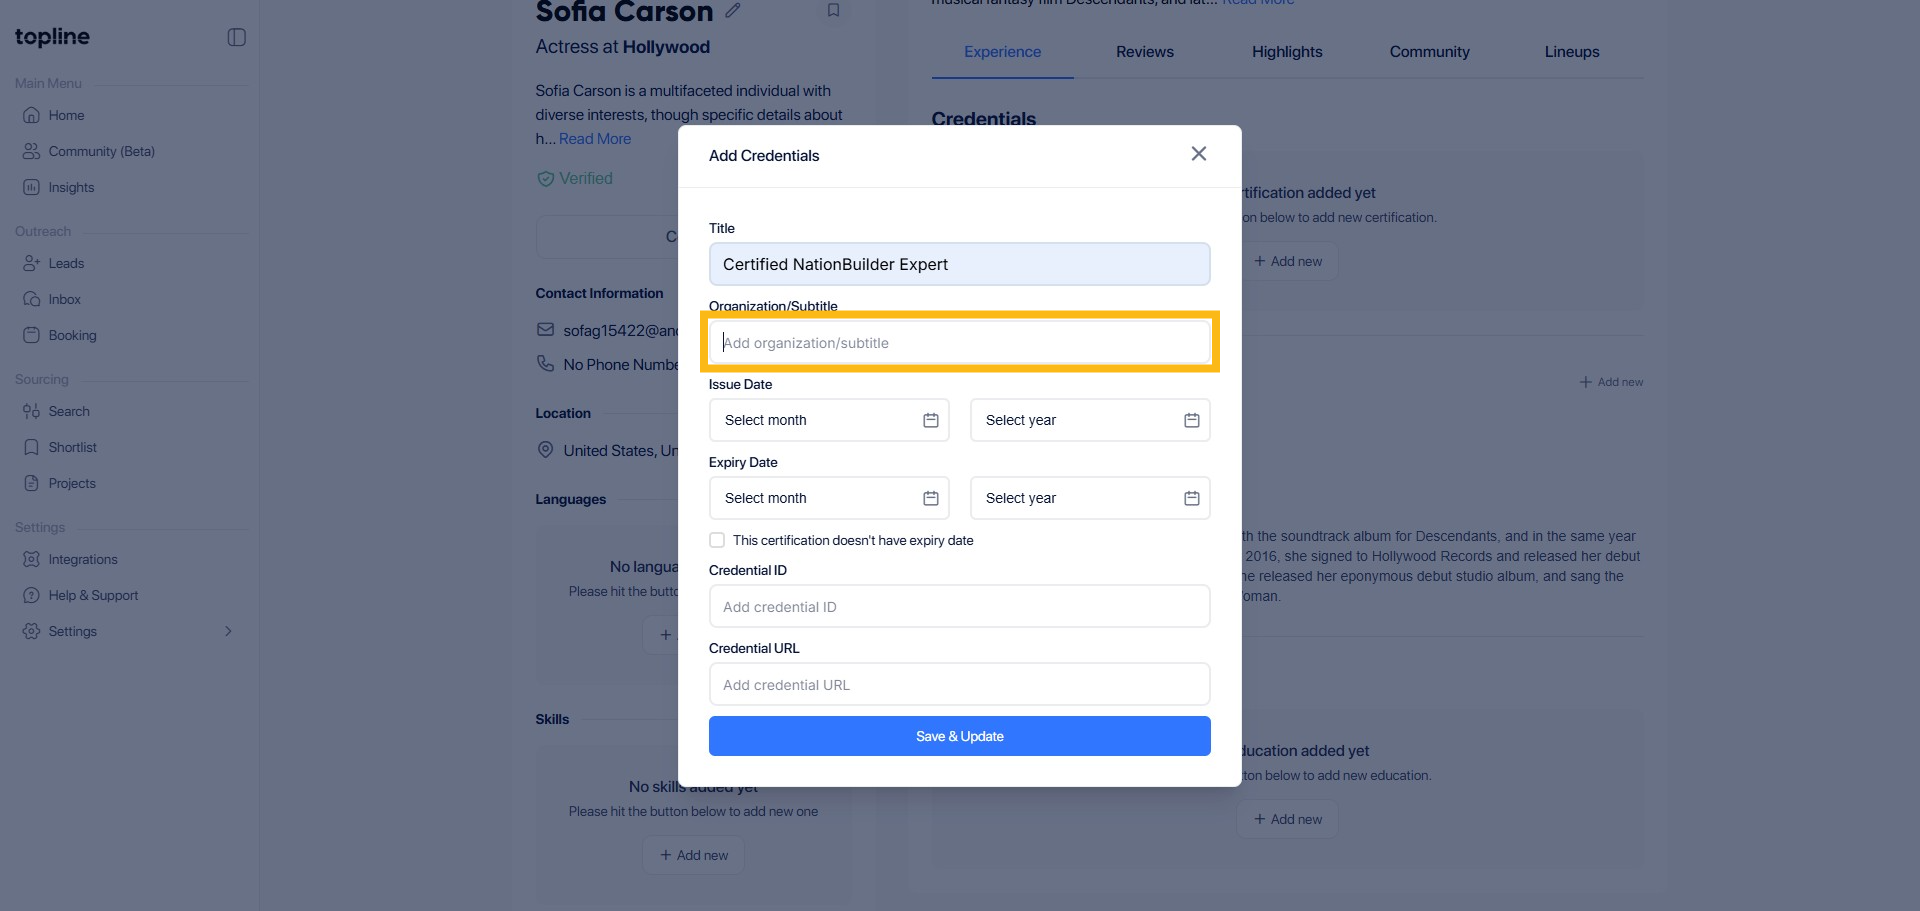Bookmark the Sofia Carson profile
This screenshot has height=911, width=1920.
(833, 11)
